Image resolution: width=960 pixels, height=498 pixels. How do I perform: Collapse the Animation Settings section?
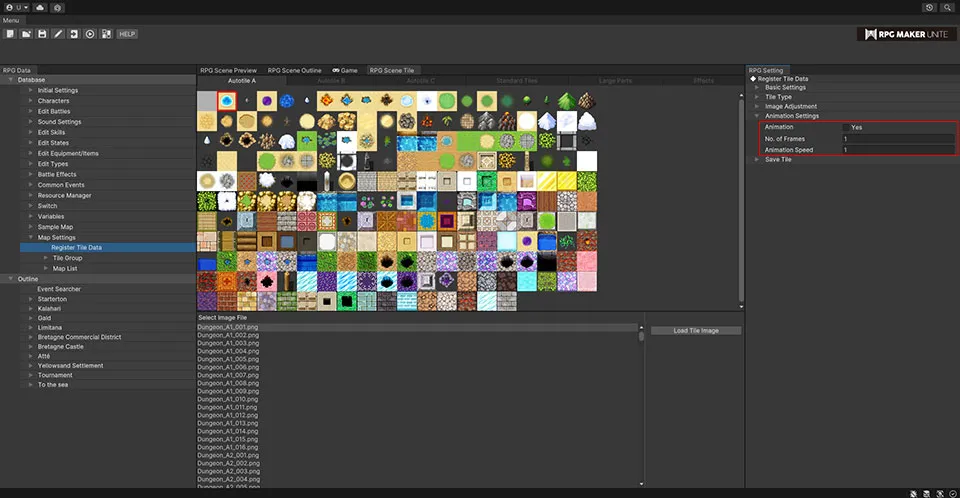point(757,116)
